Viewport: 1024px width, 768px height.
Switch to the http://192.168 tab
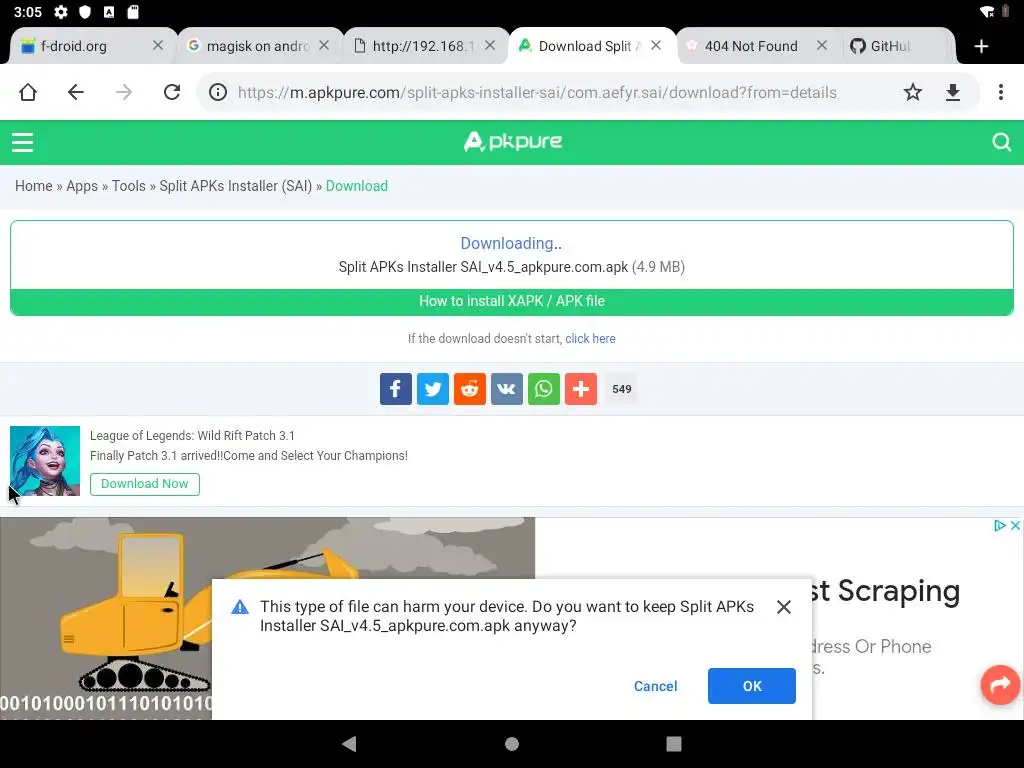coord(423,46)
